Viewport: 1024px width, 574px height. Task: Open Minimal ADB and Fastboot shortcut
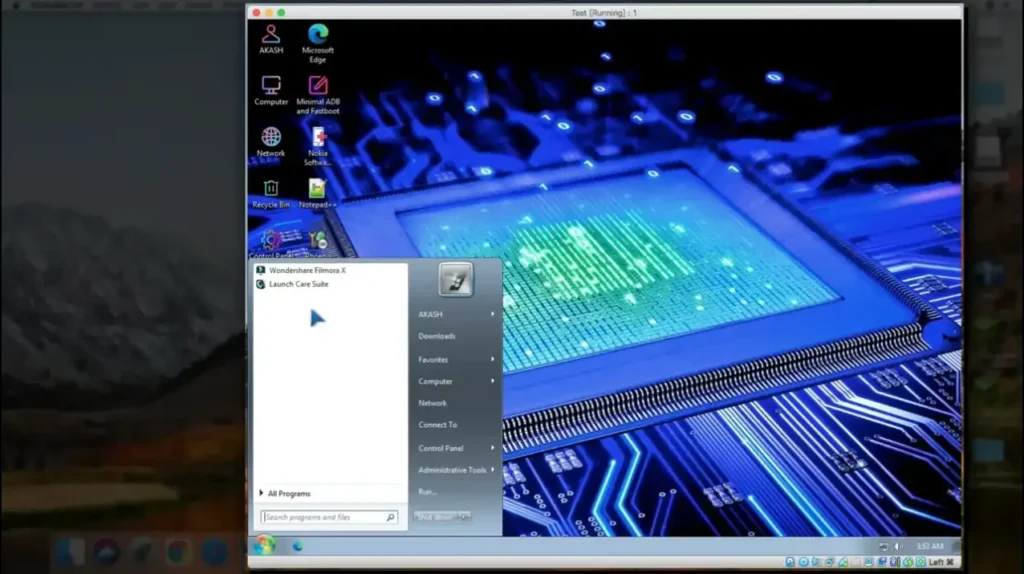pos(318,86)
